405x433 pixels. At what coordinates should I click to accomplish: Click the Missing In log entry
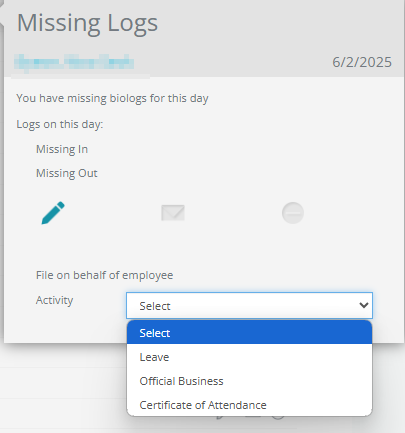62,149
